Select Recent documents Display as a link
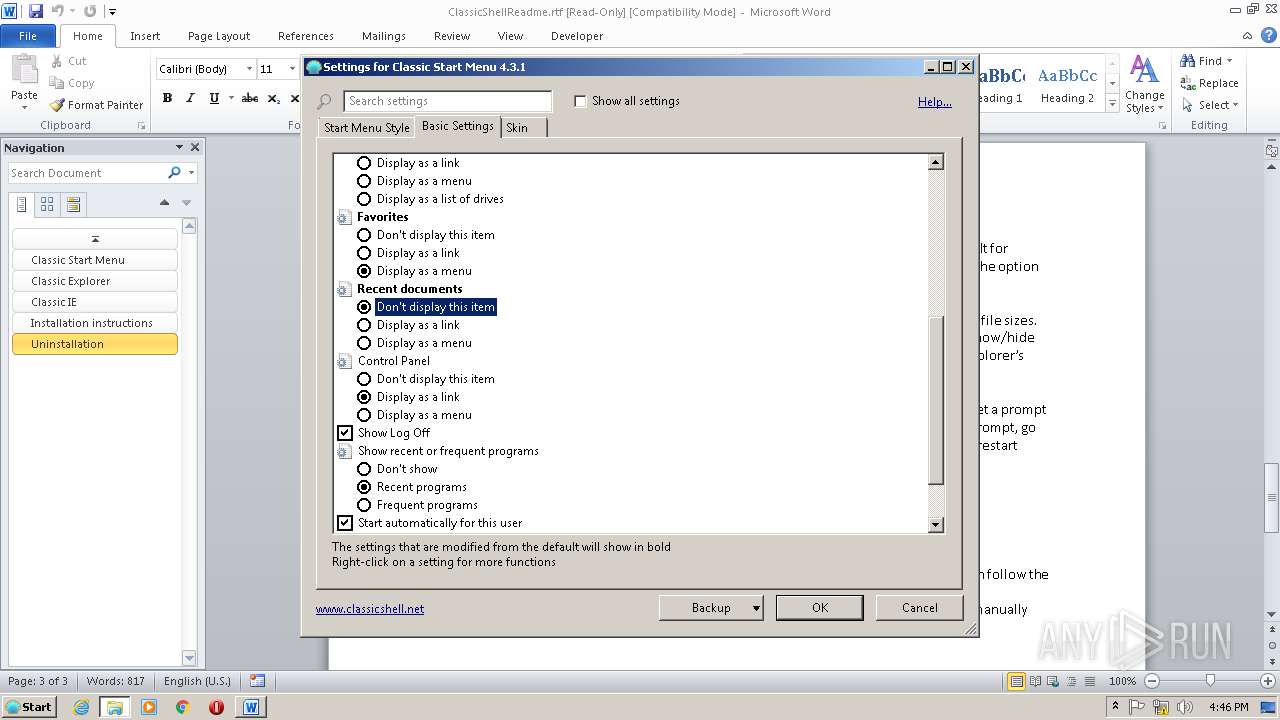 click(x=364, y=325)
